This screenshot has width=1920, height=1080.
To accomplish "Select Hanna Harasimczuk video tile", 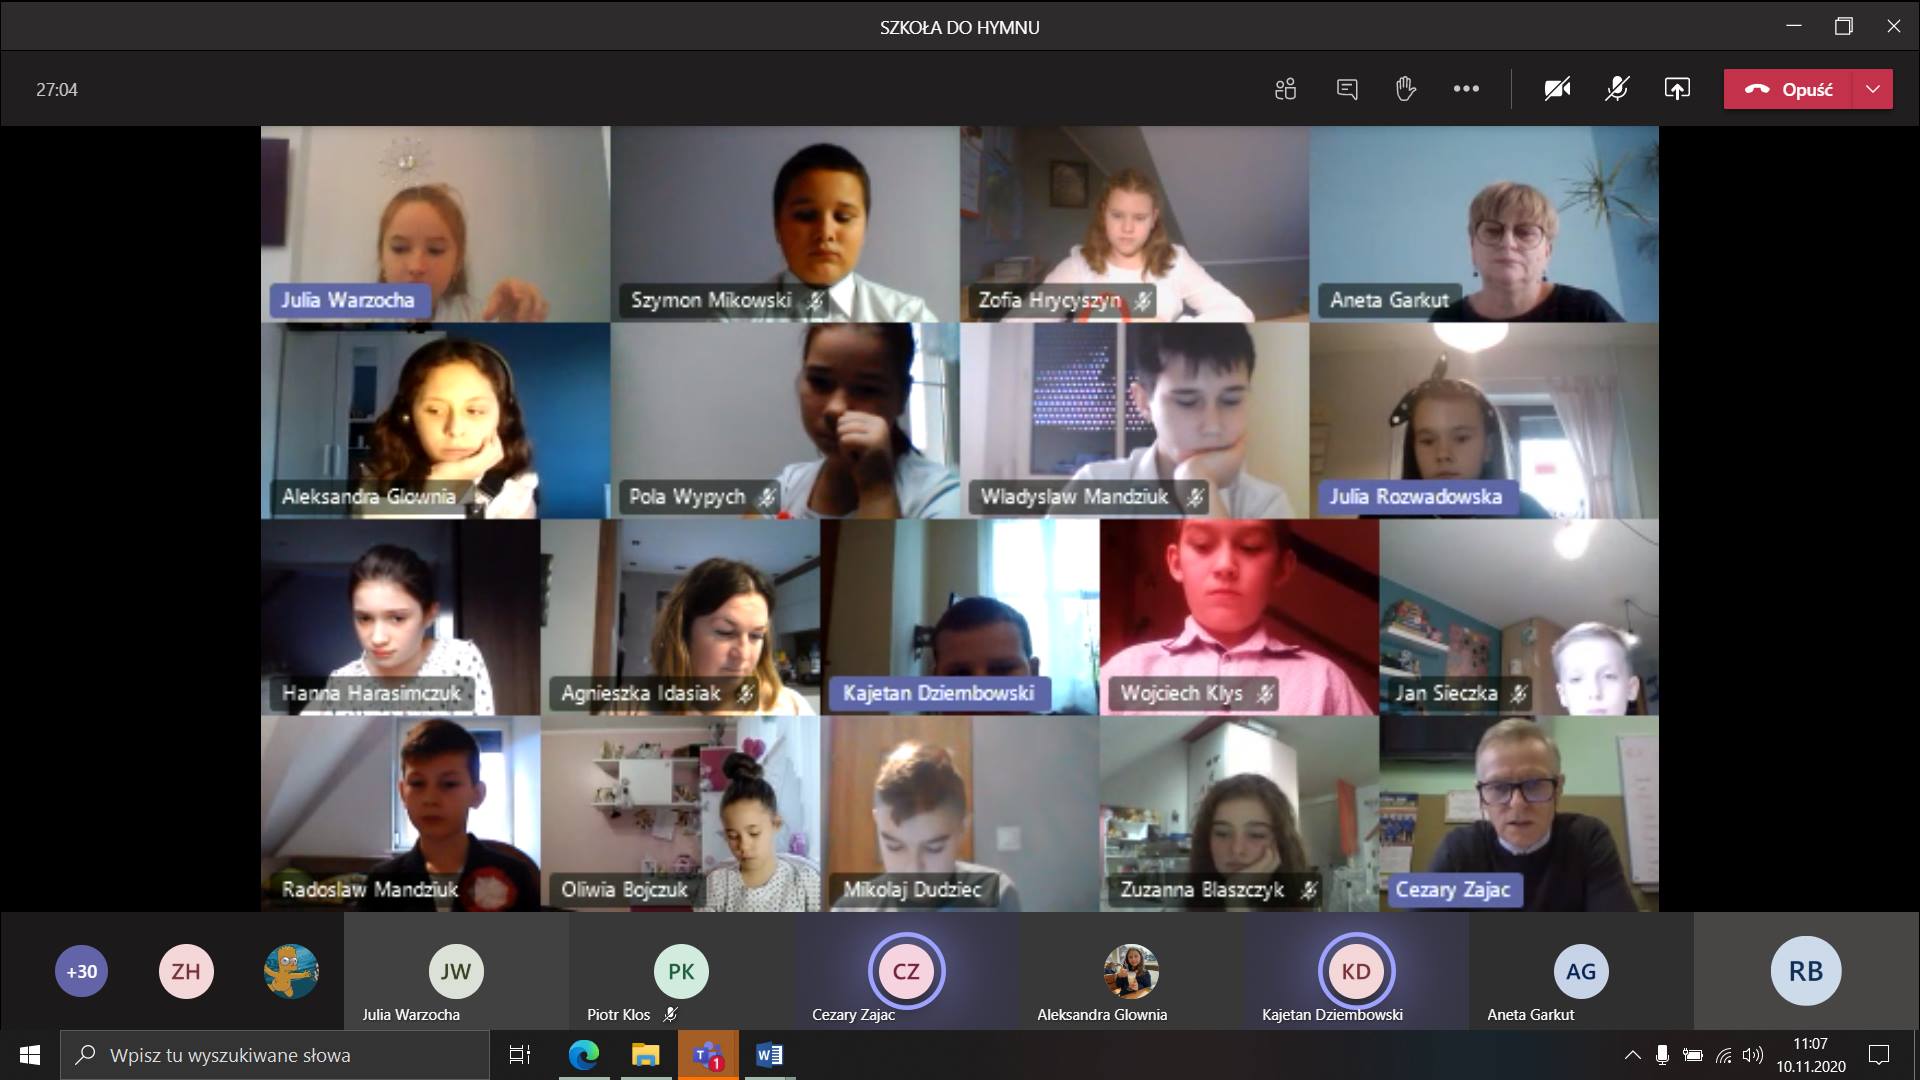I will [x=400, y=617].
